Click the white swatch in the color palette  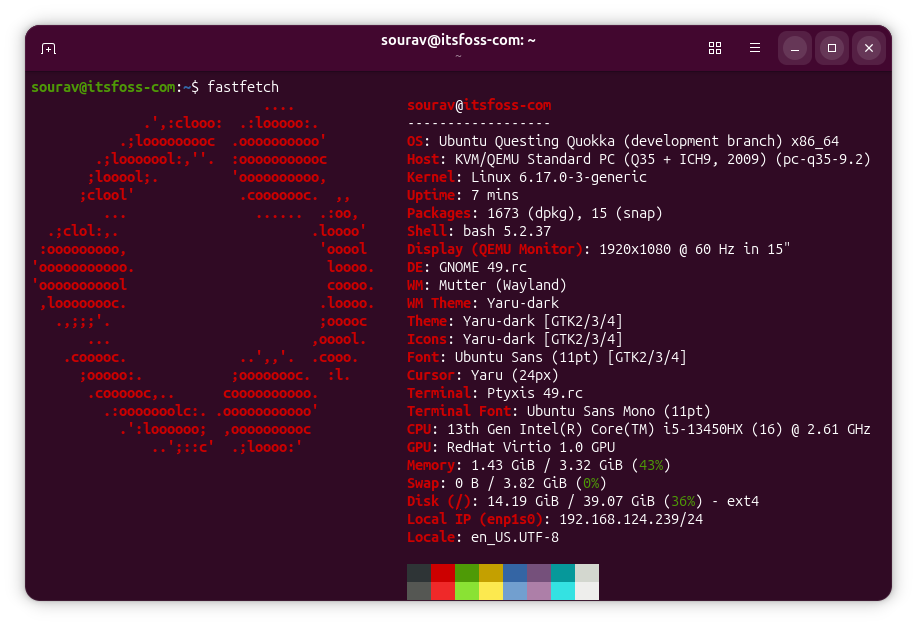(585, 581)
